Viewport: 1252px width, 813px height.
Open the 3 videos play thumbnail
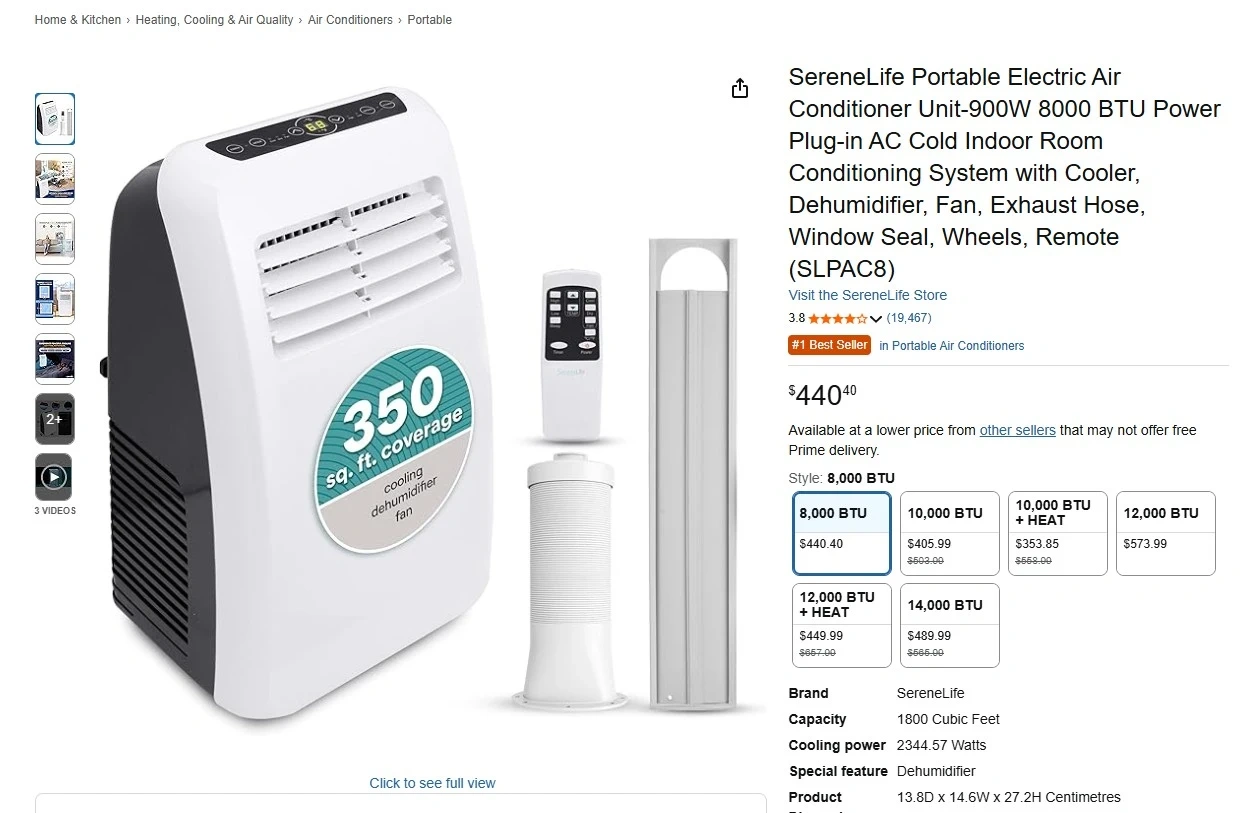(x=55, y=478)
